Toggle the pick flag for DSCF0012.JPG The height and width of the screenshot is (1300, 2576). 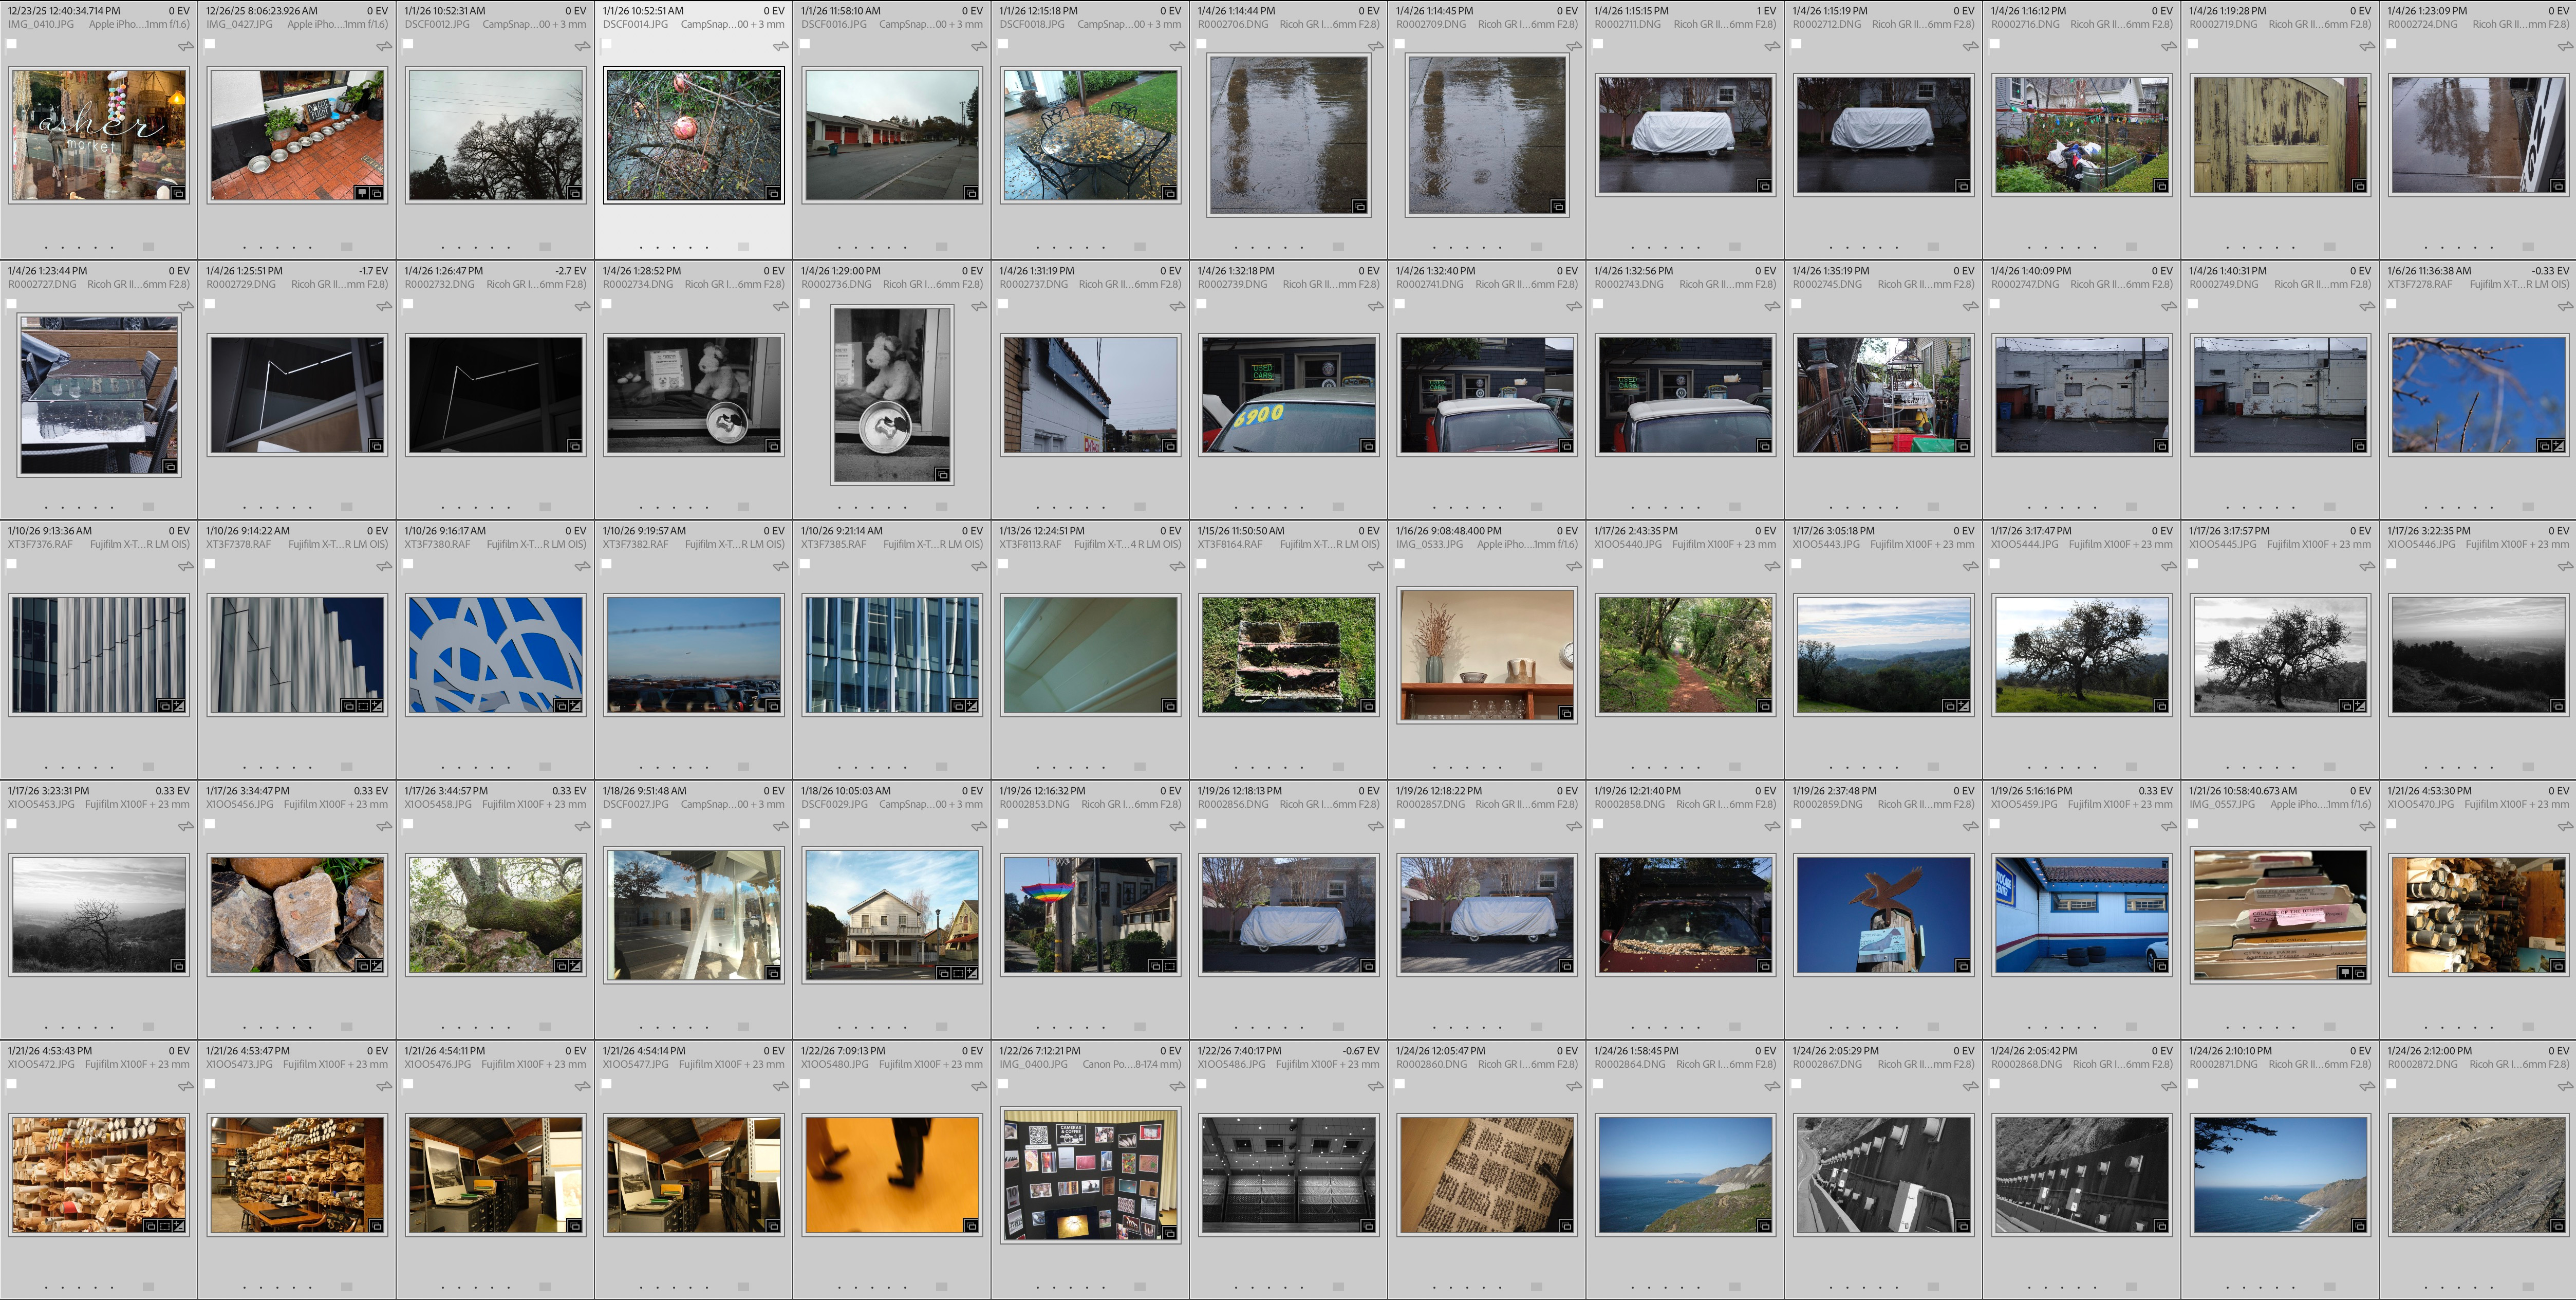point(408,44)
